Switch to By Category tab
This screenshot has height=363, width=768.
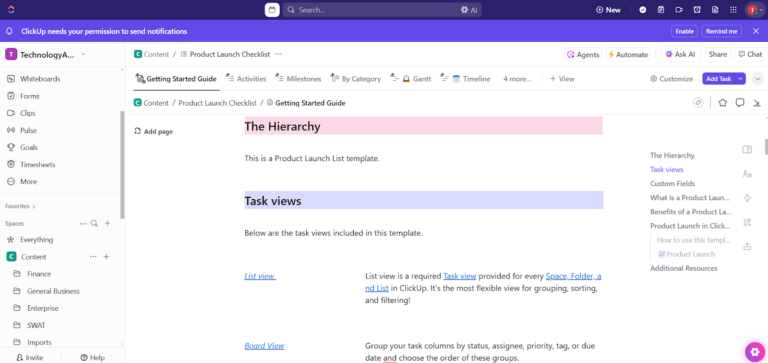(356, 79)
